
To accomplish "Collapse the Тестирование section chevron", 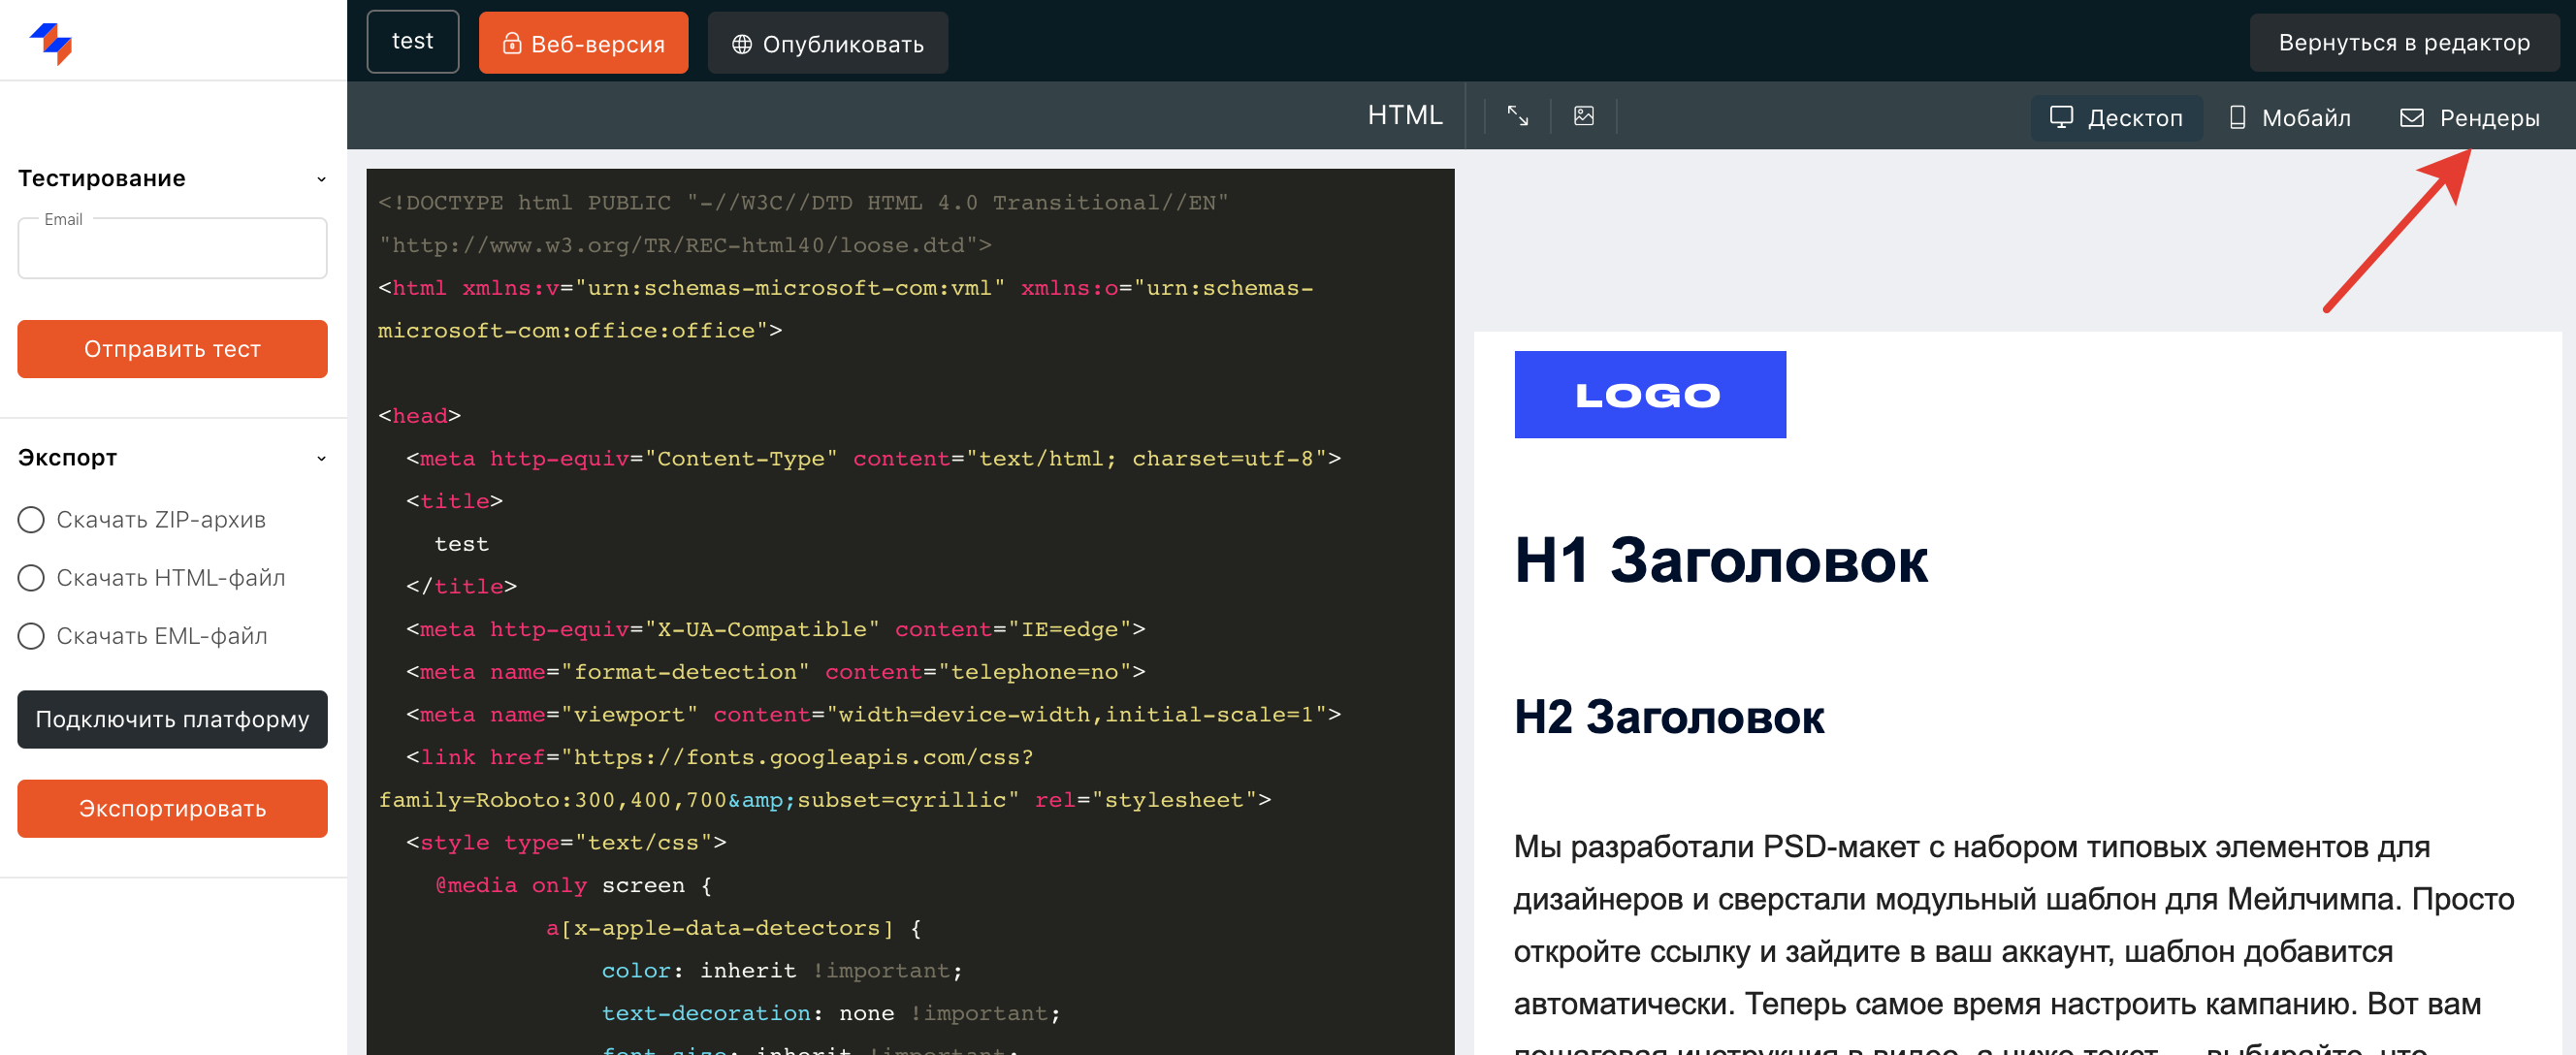I will click(321, 179).
